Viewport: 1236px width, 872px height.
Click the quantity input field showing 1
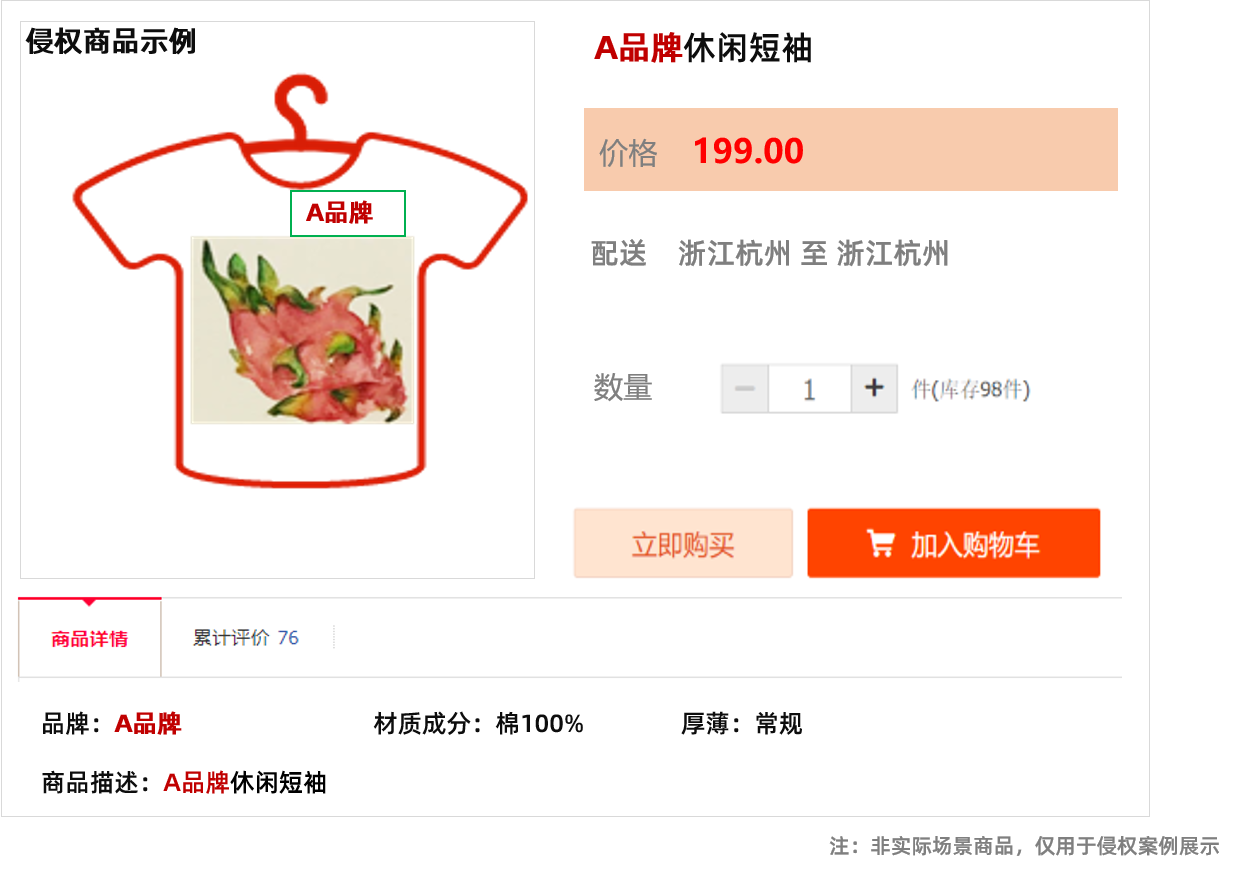point(810,388)
